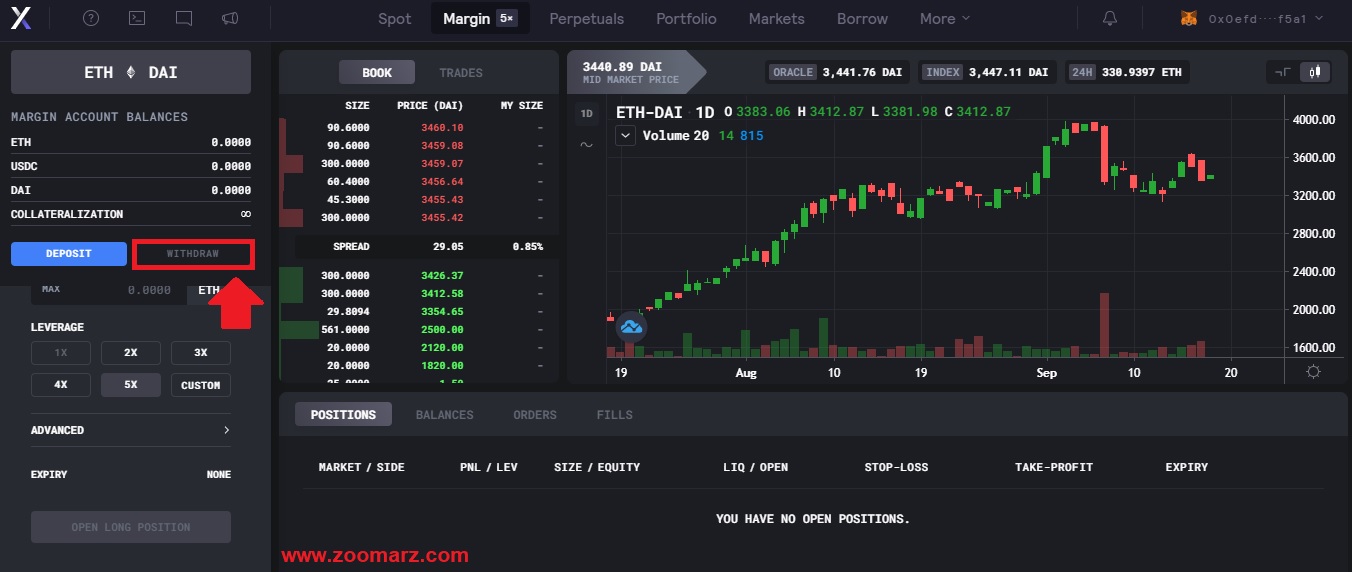The height and width of the screenshot is (572, 1352).
Task: Open the chart indicators wave icon
Action: coord(585,144)
